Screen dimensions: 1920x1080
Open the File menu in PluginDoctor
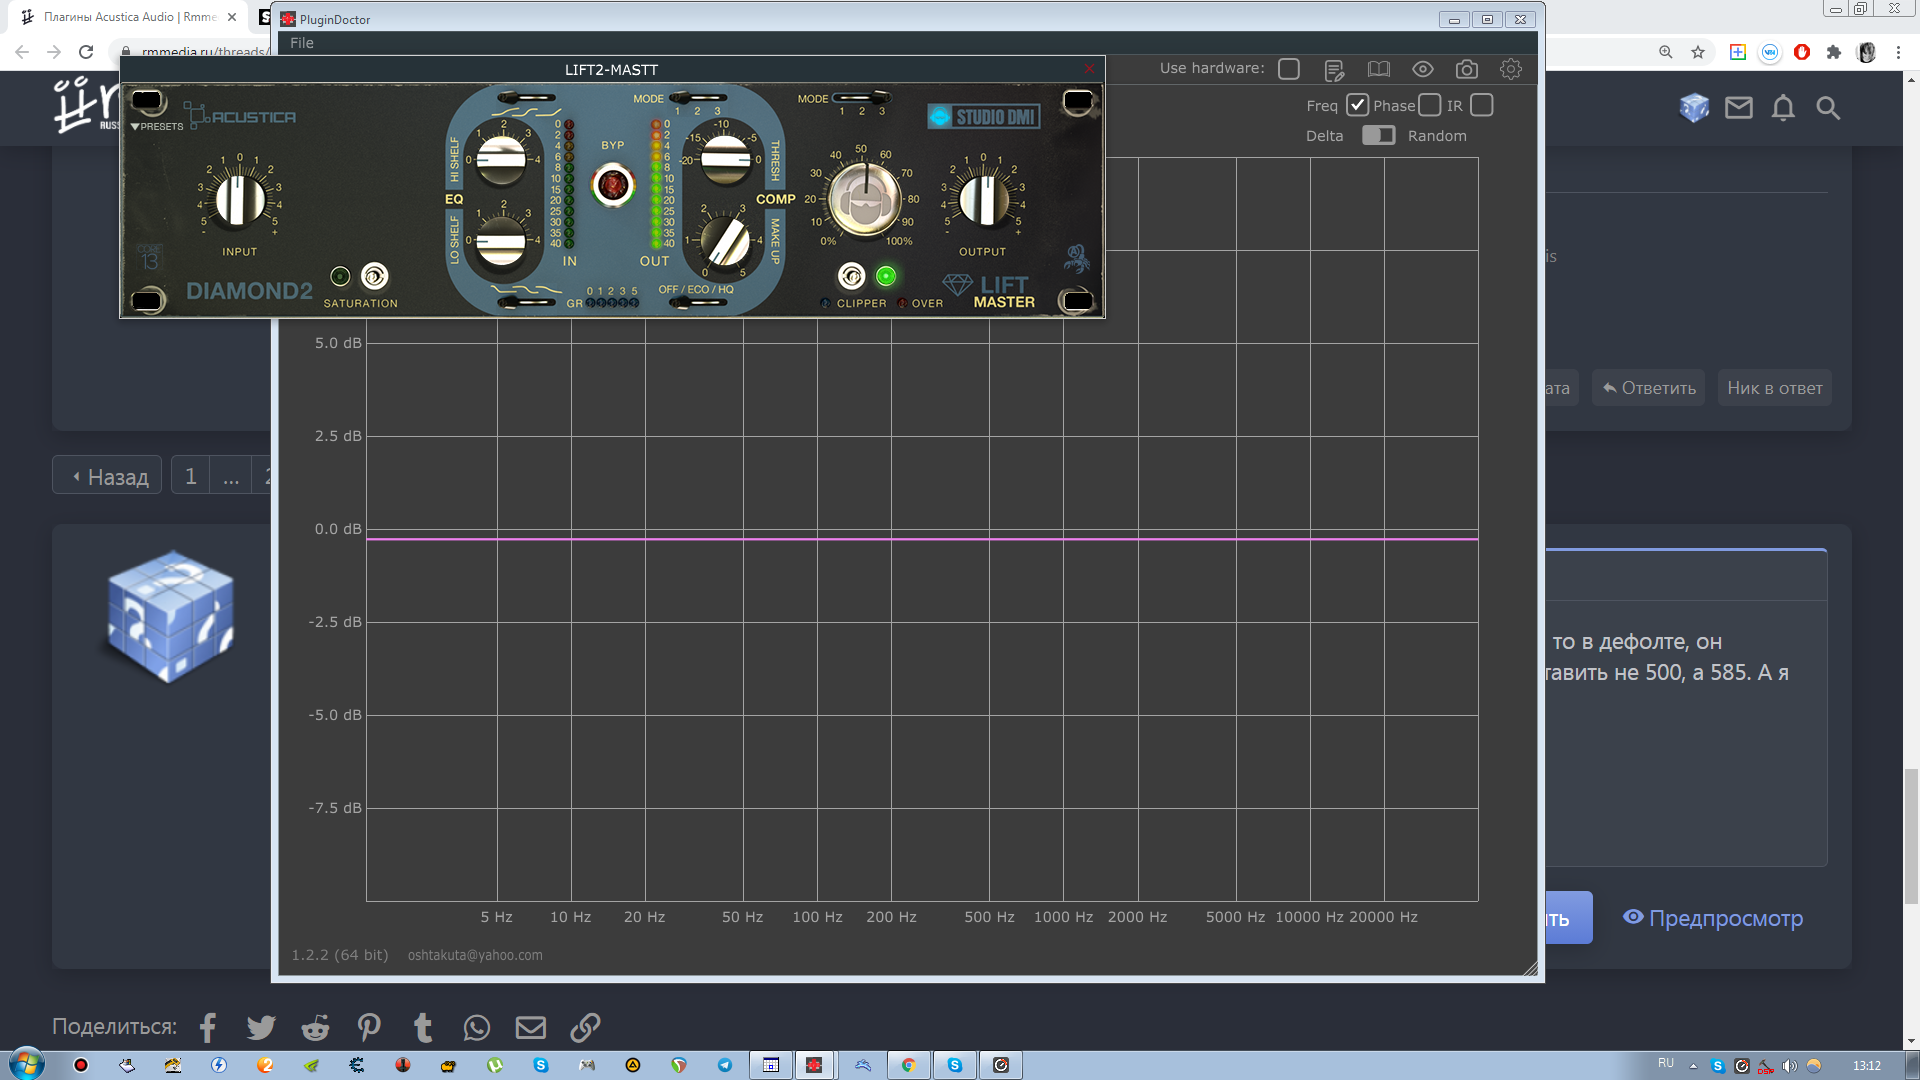click(302, 43)
